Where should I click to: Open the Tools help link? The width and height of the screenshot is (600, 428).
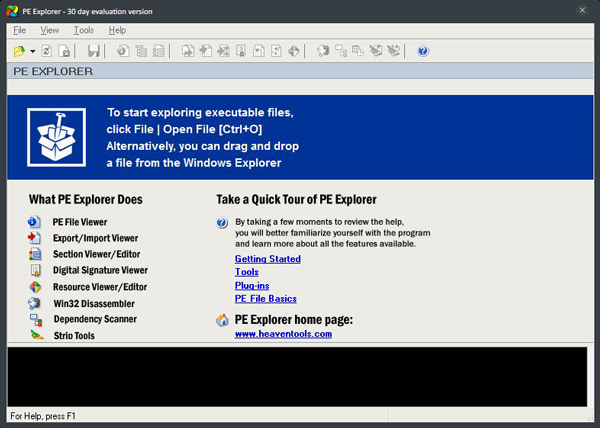coord(246,272)
